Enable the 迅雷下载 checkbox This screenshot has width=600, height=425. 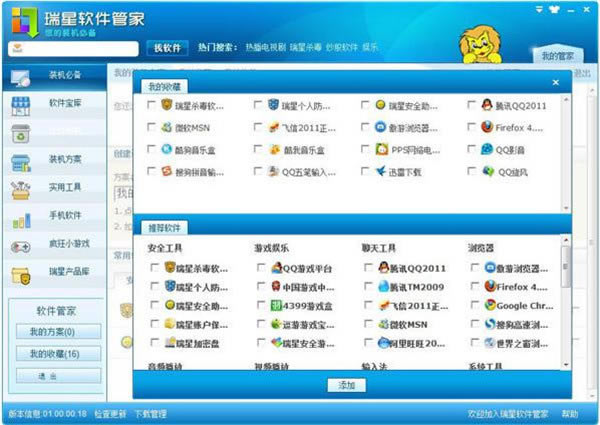[366, 172]
